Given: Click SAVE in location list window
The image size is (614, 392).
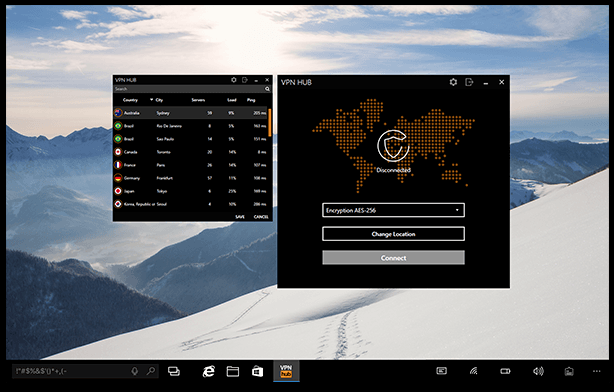Looking at the screenshot, I should 240,217.
